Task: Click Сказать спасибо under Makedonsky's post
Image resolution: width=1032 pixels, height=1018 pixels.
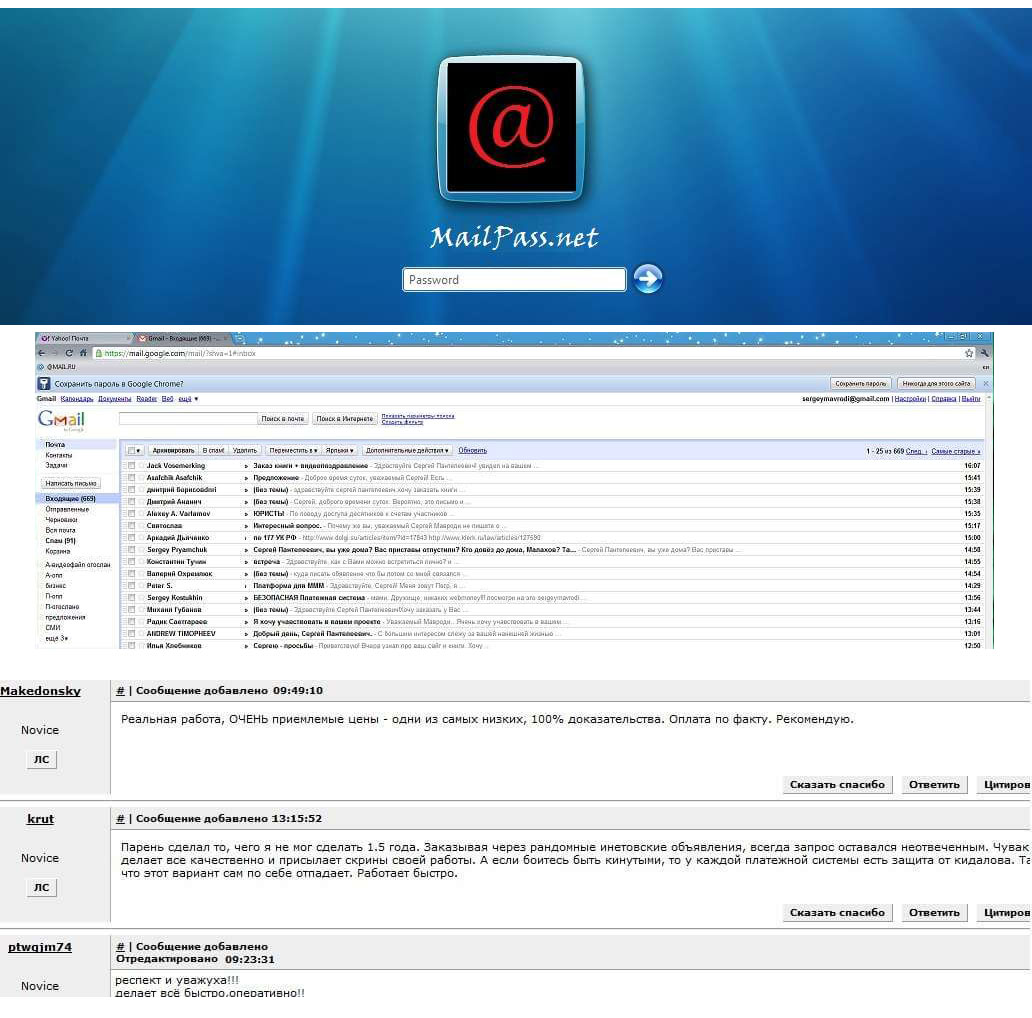Action: click(x=837, y=784)
